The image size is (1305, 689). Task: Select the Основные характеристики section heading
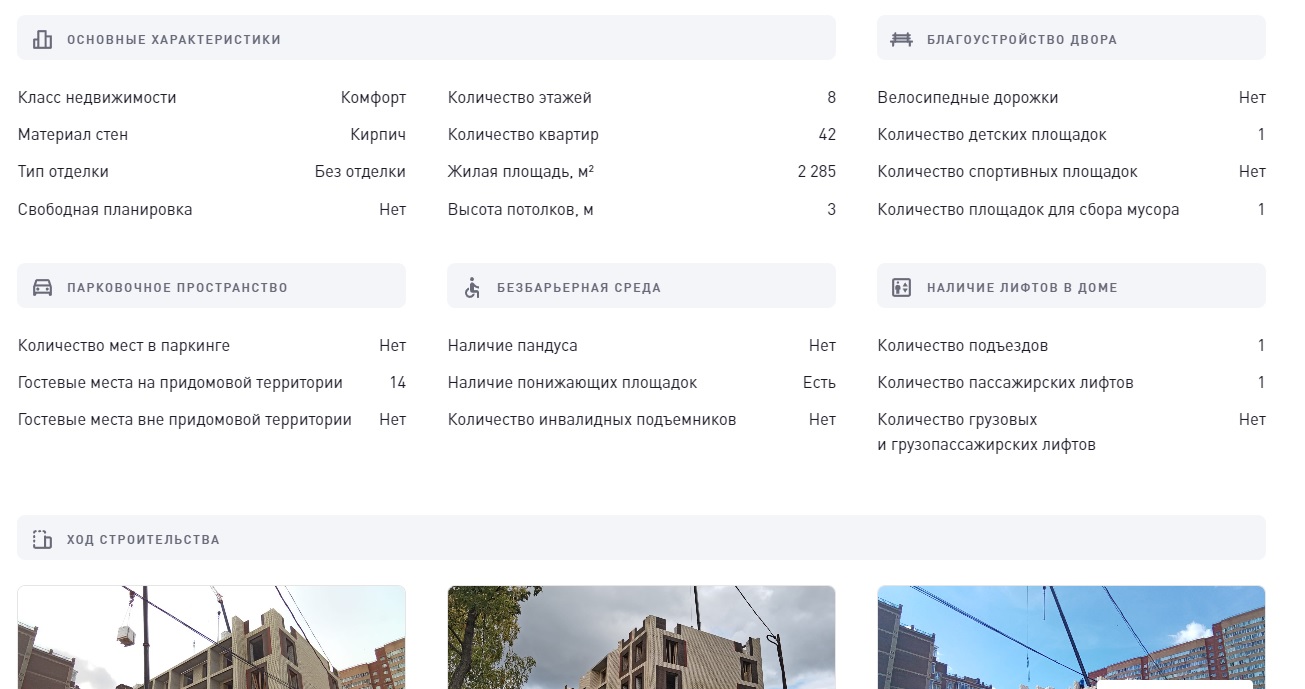[x=174, y=40]
